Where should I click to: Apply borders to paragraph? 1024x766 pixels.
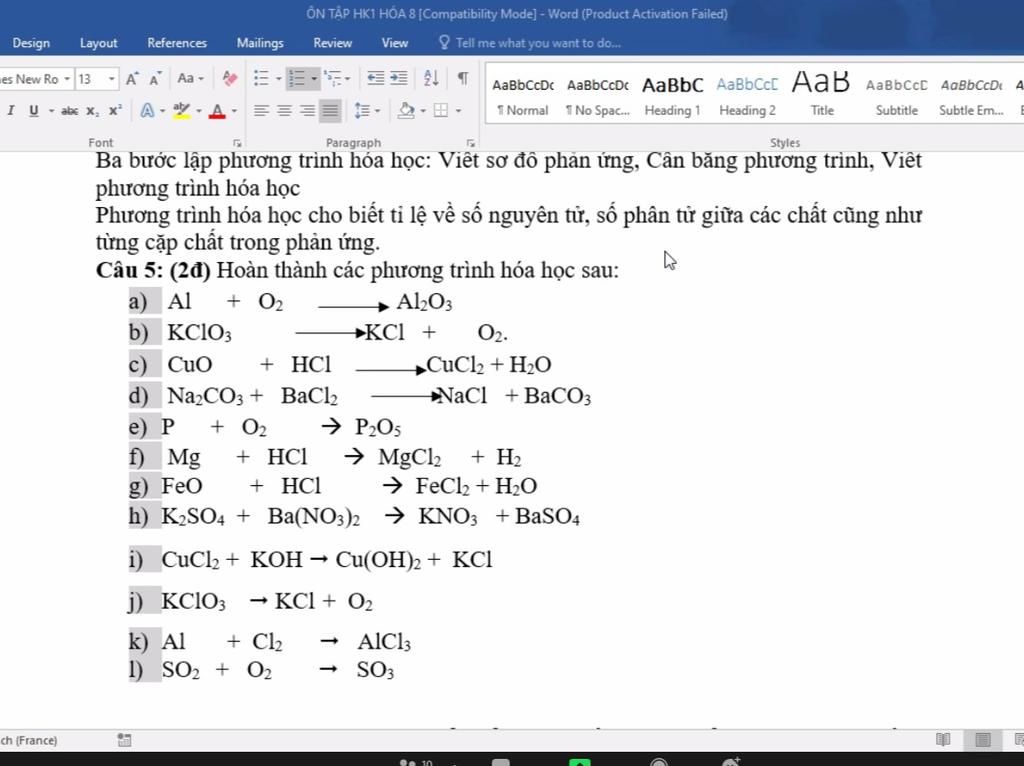[441, 110]
